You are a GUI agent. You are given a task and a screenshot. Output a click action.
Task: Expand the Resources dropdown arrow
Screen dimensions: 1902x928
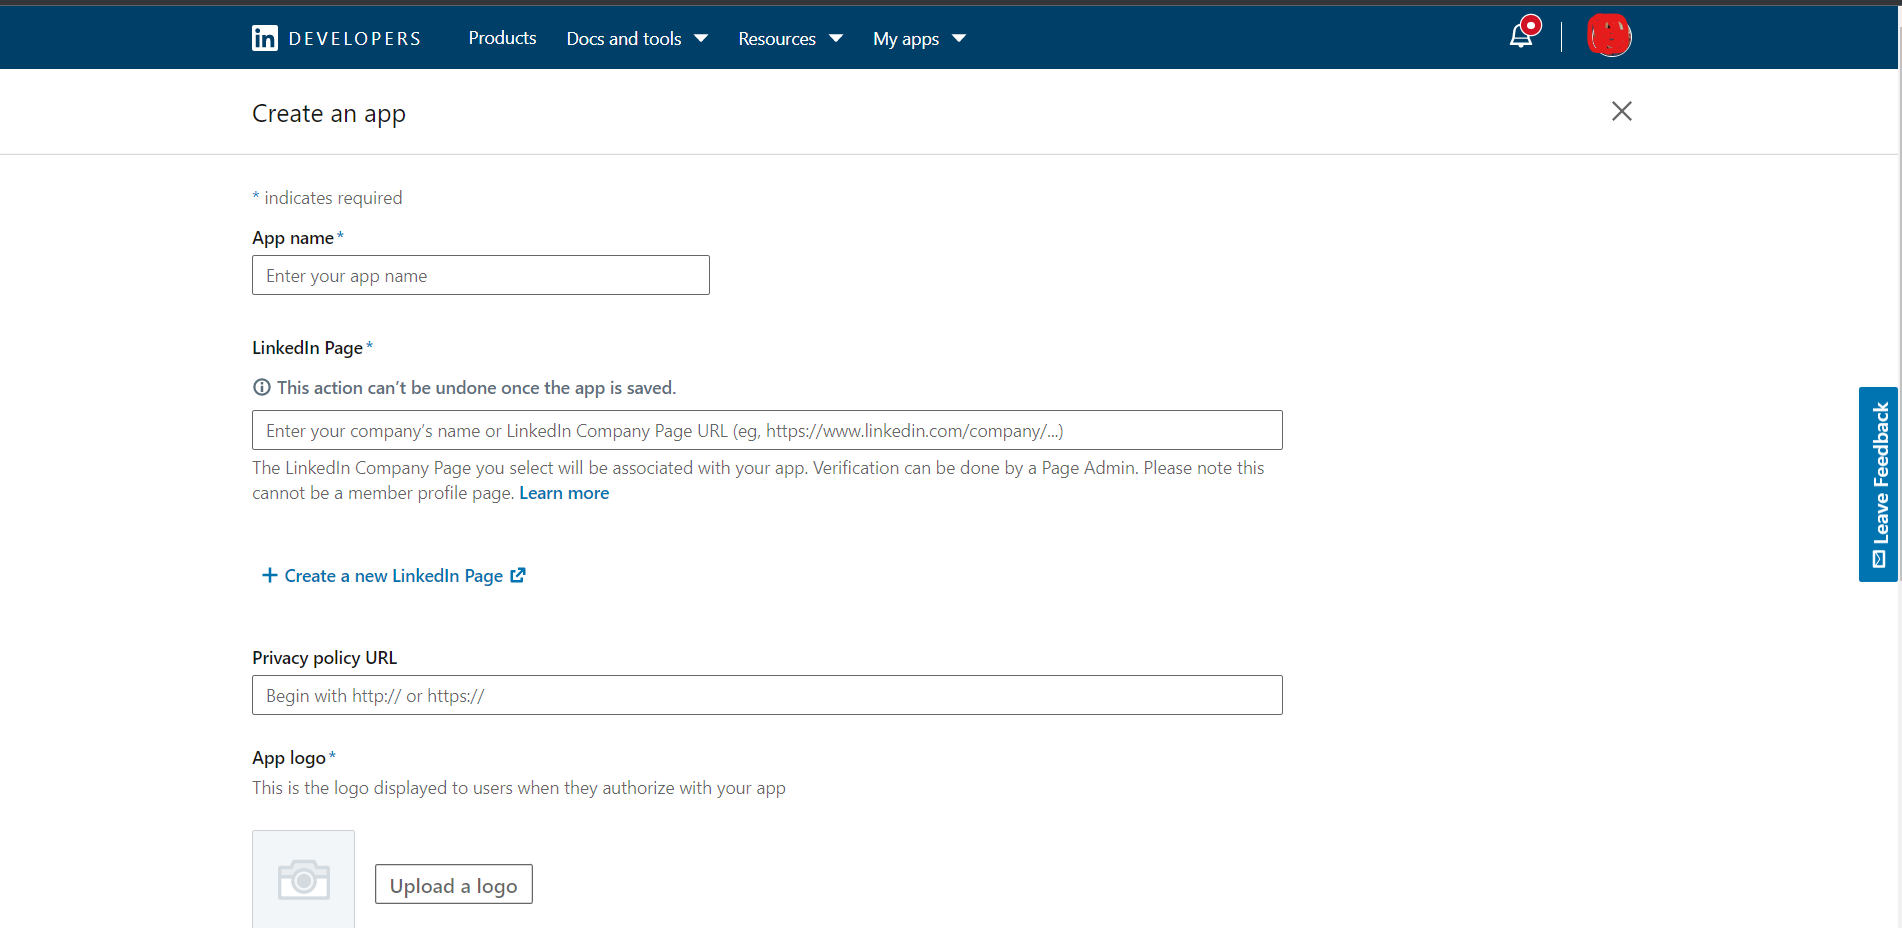[x=836, y=38]
